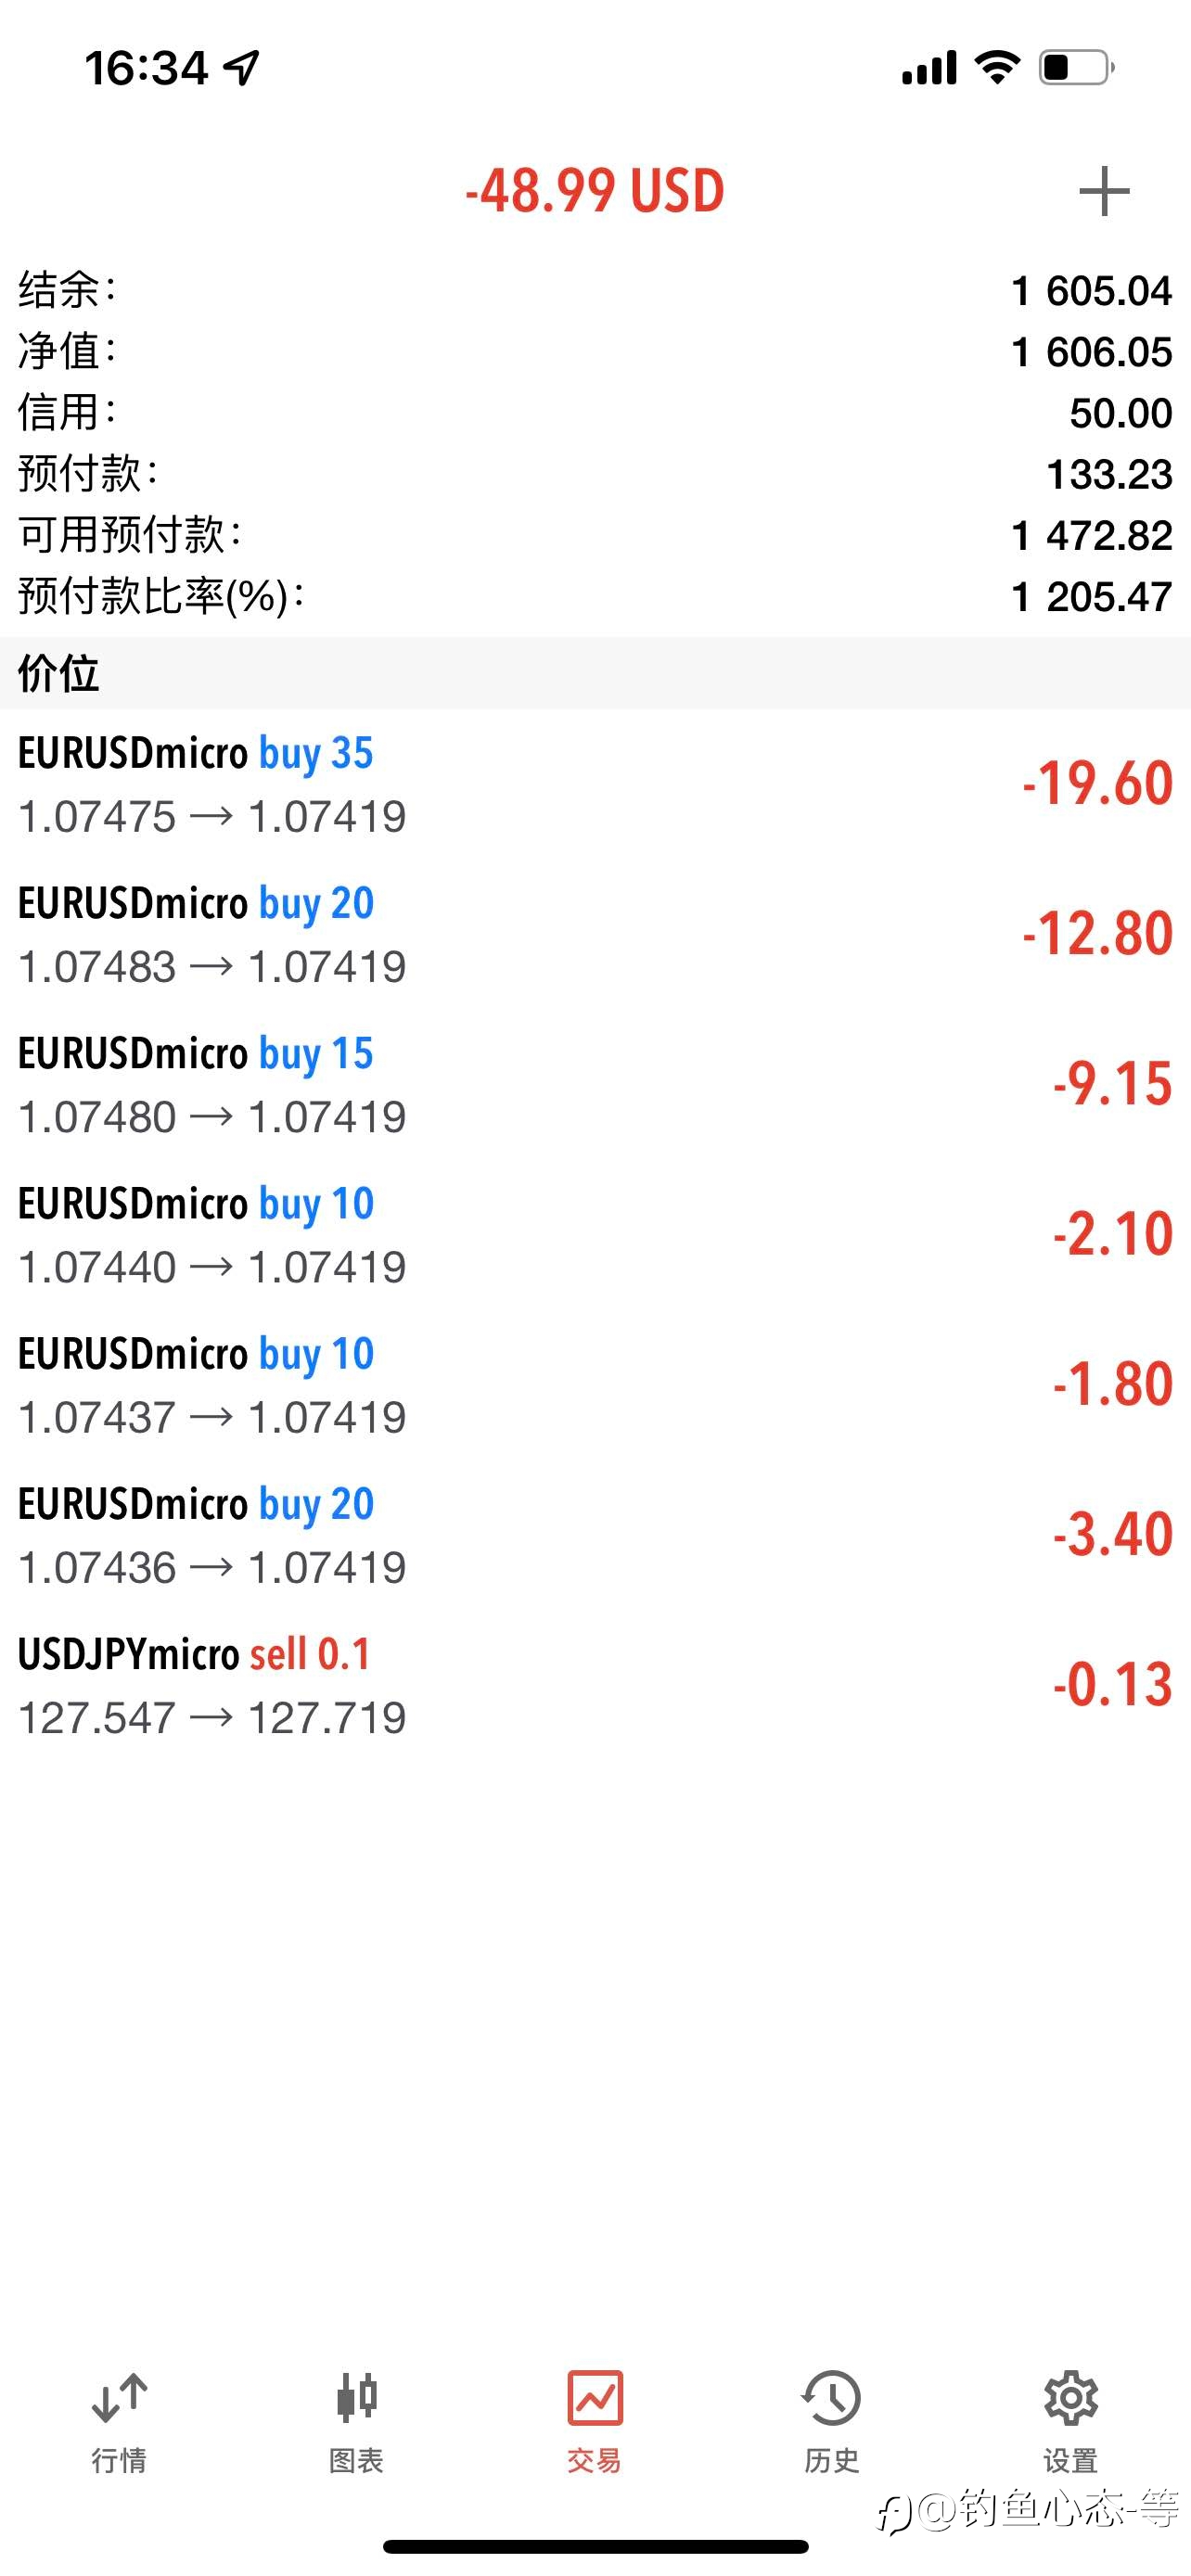Select the 交易 trade tab icon
1191x2576 pixels.
click(x=595, y=2397)
